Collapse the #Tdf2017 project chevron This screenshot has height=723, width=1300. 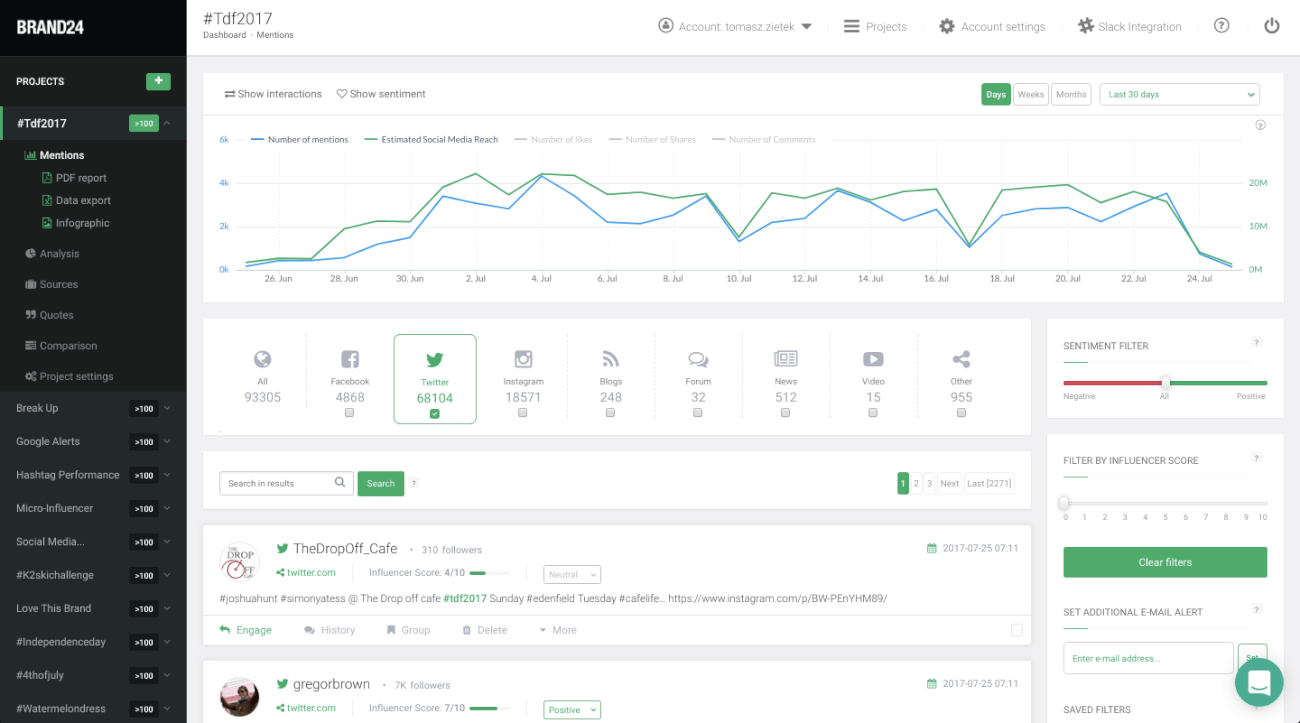click(x=167, y=123)
